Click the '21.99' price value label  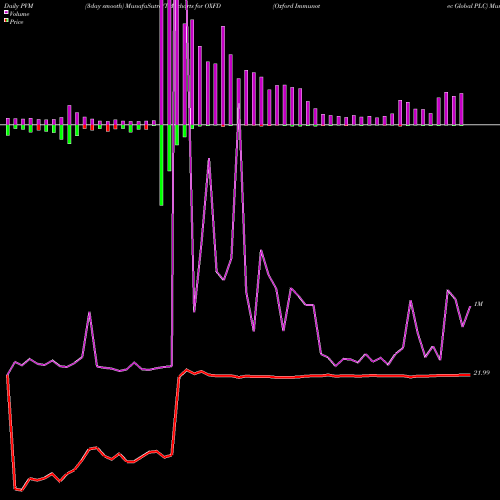(482, 373)
